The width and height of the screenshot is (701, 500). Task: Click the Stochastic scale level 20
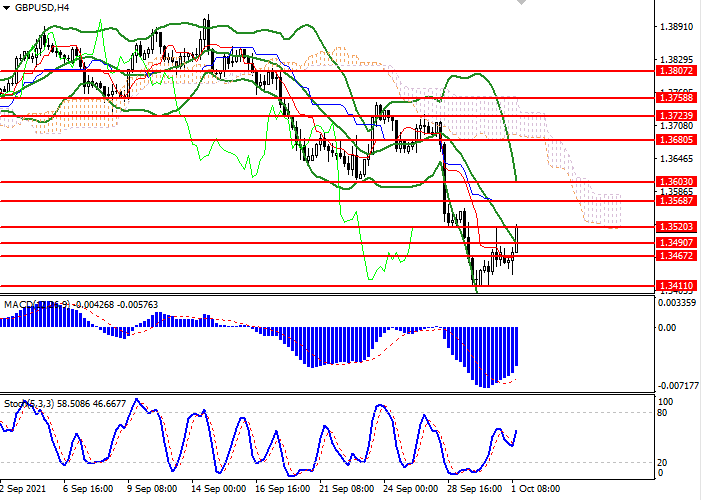pos(662,463)
